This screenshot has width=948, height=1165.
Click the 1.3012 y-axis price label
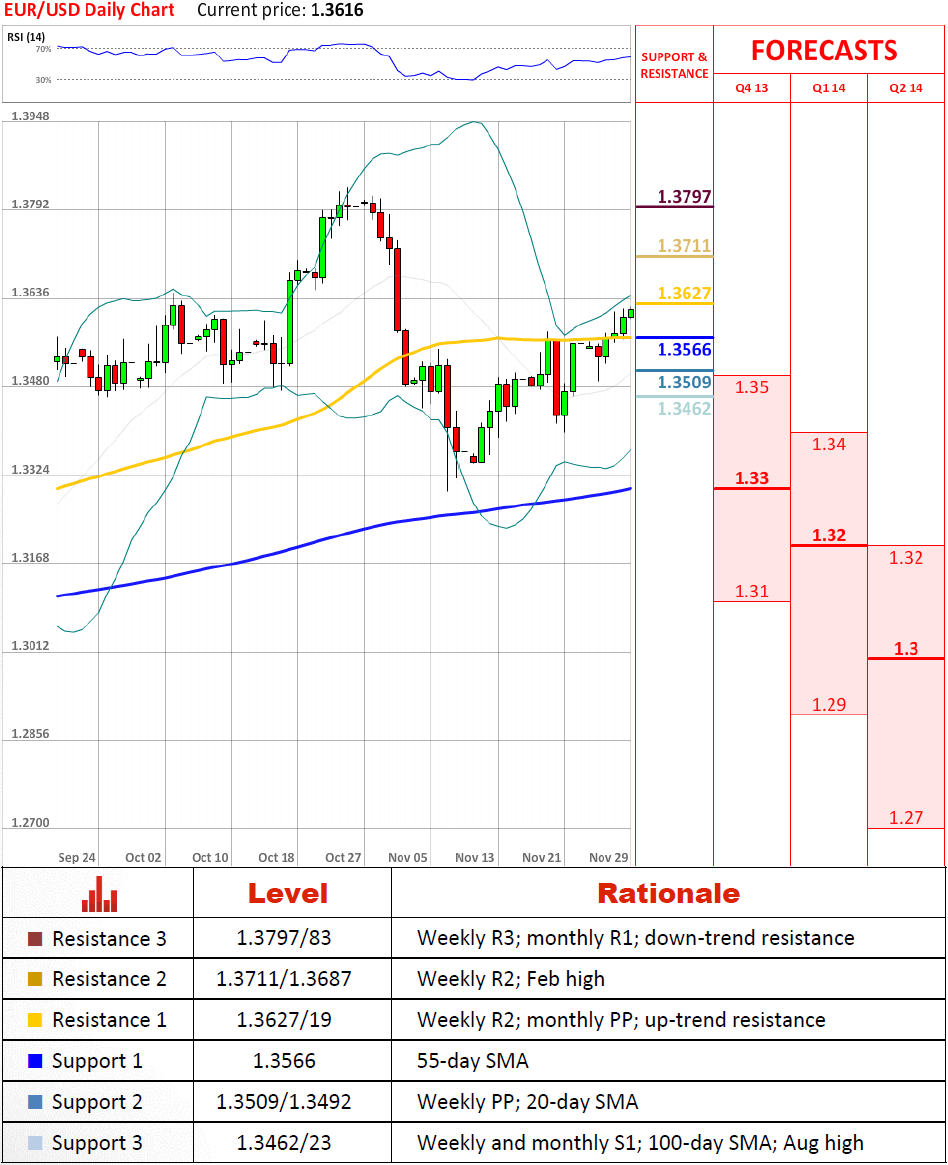30,646
